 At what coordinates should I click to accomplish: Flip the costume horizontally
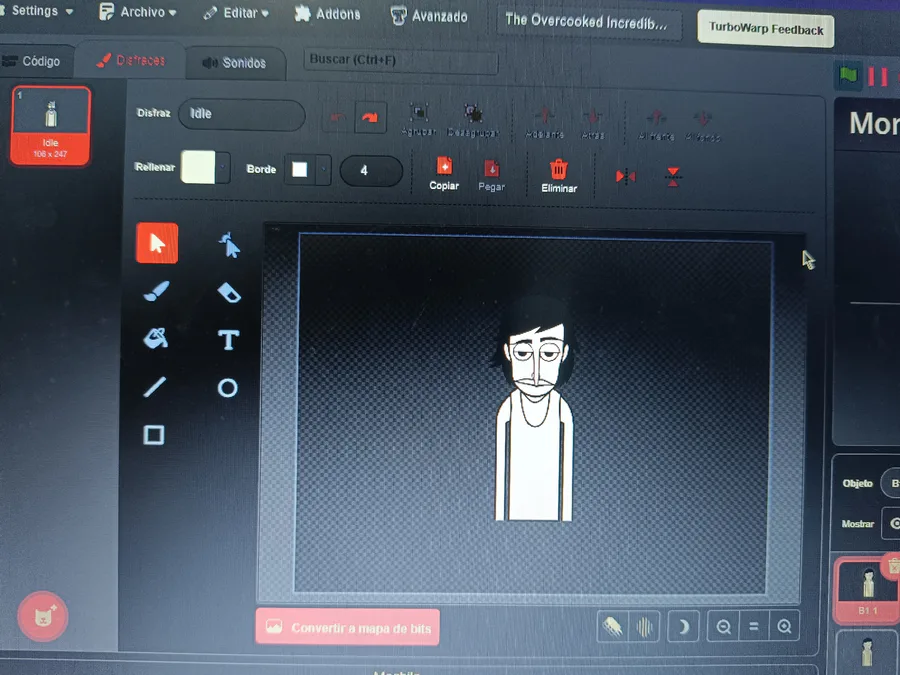(x=625, y=176)
